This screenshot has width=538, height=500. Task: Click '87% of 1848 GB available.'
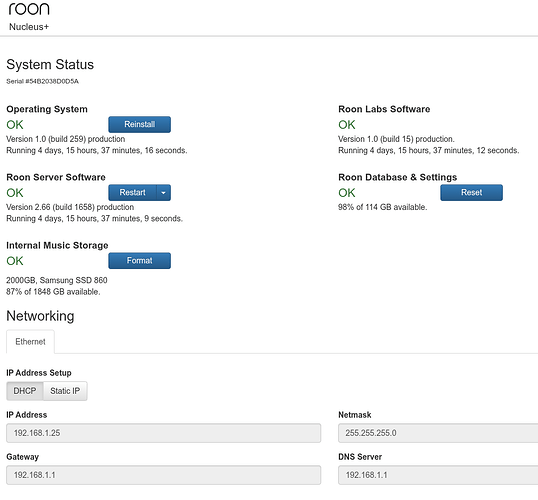pos(53,292)
